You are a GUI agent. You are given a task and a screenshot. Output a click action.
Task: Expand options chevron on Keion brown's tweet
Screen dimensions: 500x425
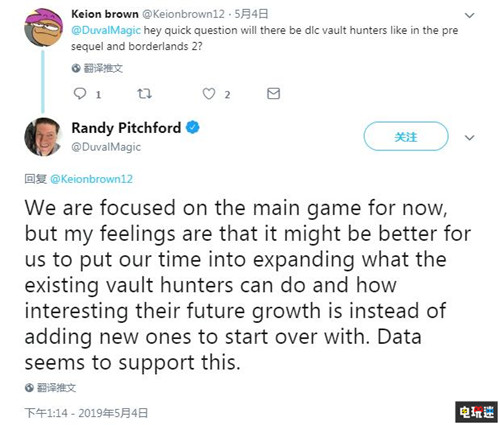(469, 15)
